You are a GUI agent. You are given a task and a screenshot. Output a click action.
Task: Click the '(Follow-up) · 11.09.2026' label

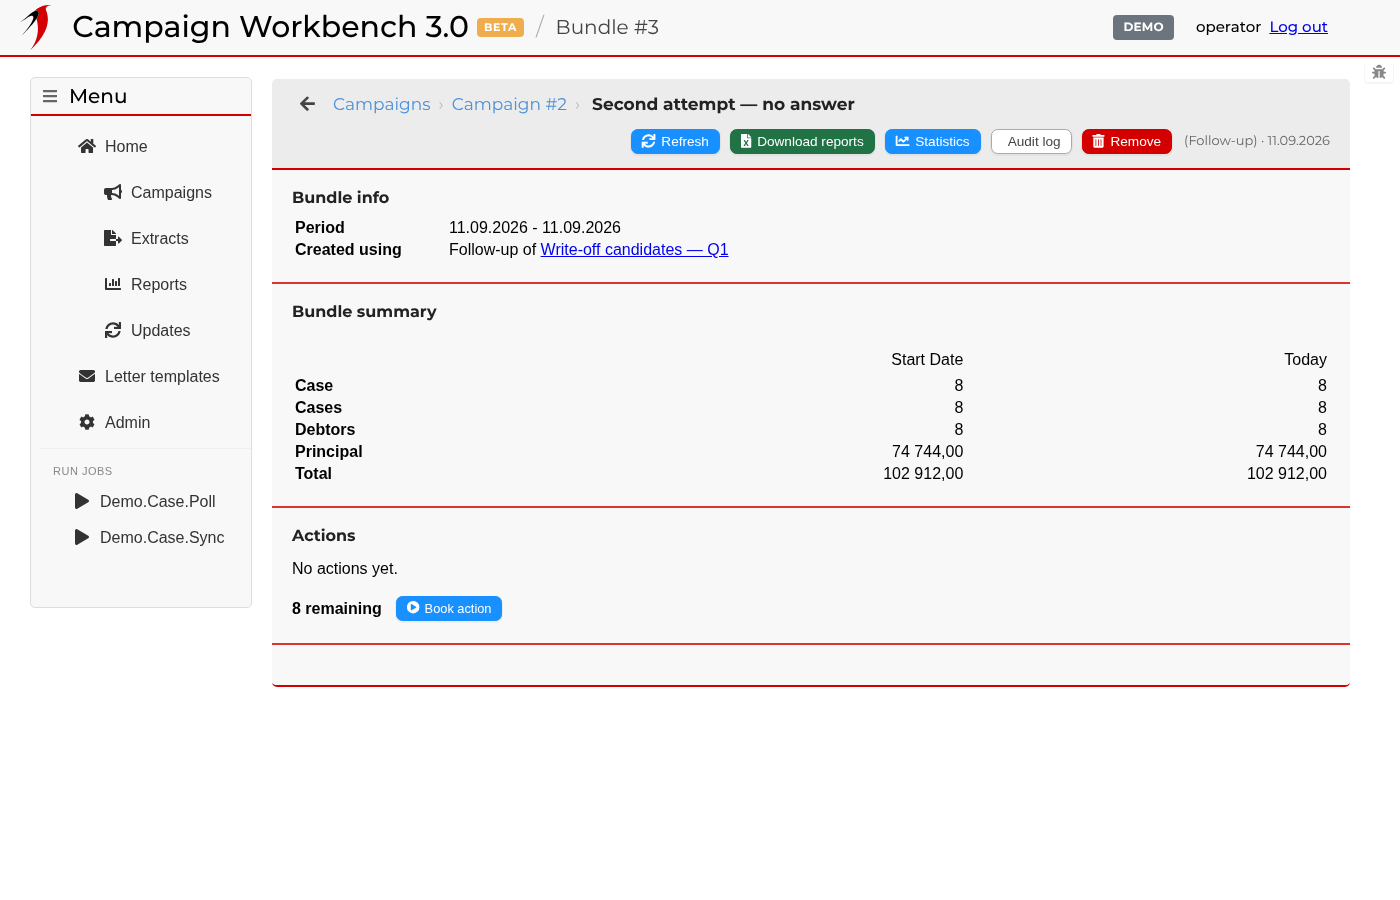click(x=1257, y=141)
